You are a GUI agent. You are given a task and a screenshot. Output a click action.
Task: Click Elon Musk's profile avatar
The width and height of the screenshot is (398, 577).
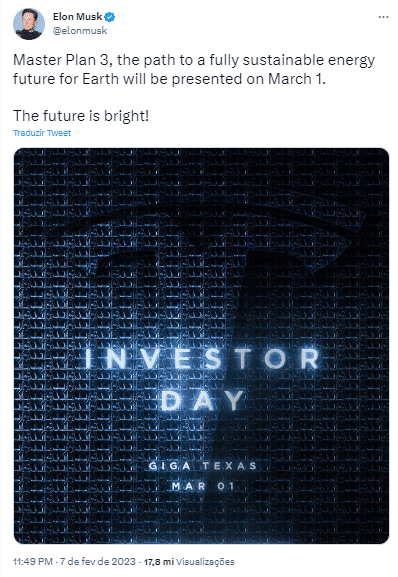point(29,24)
